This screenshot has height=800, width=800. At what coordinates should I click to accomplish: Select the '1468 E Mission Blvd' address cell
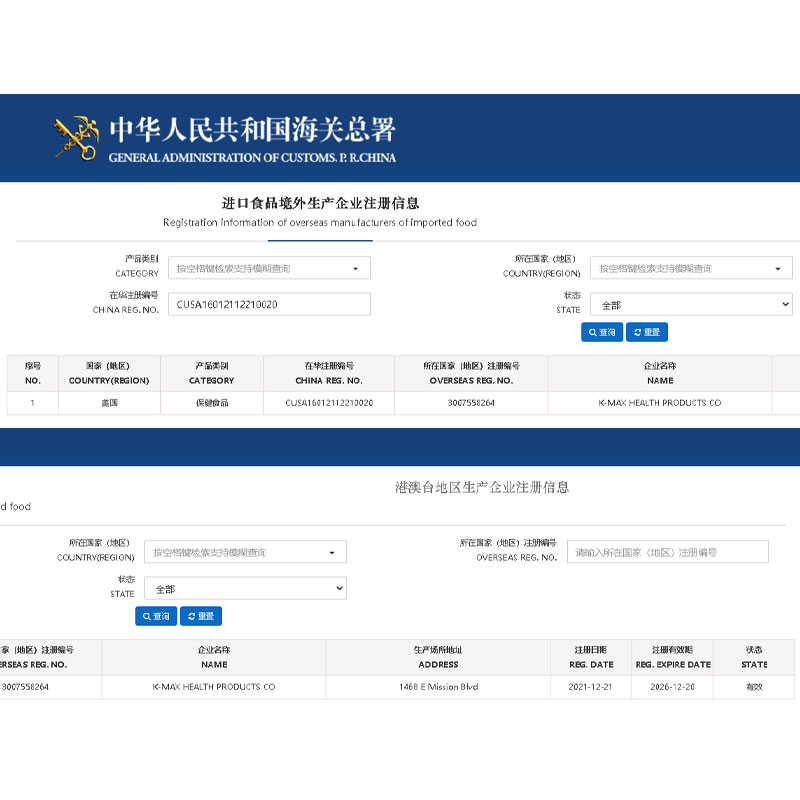click(438, 687)
